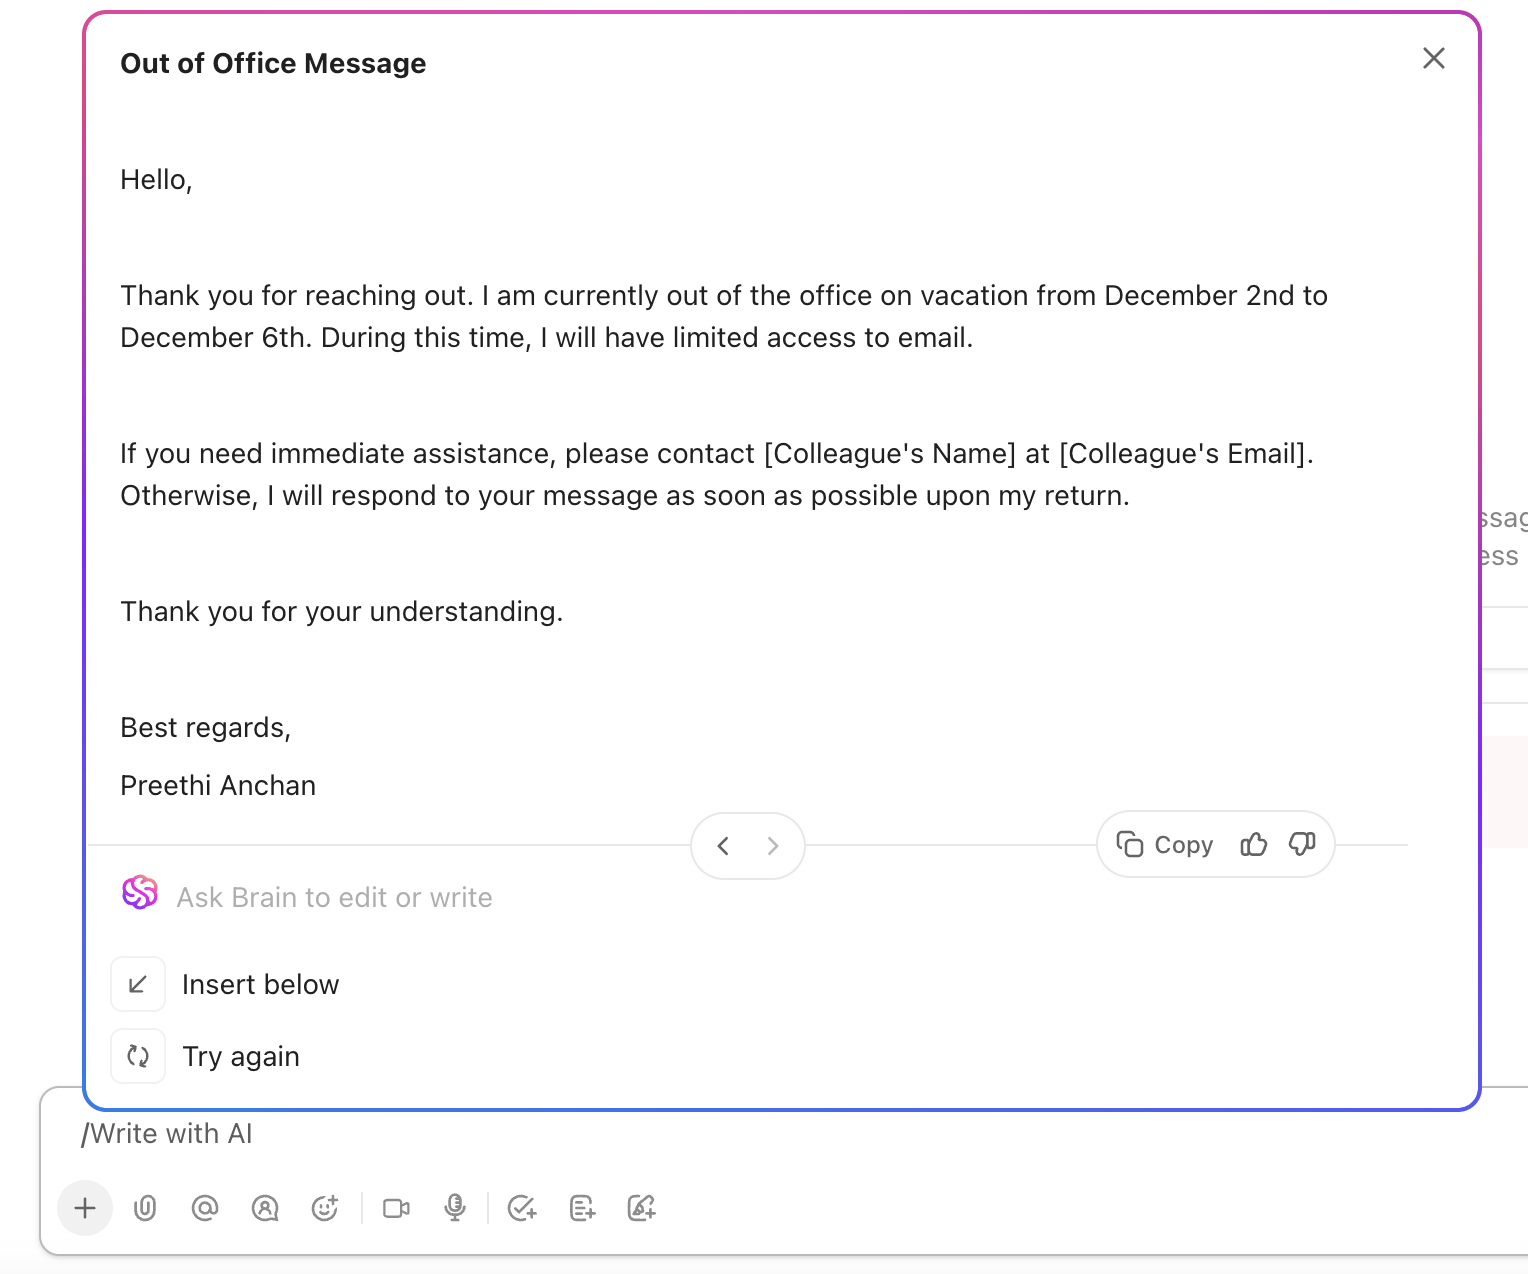The image size is (1528, 1274).
Task: Add an emoji reaction from the toolbar
Action: coord(325,1208)
